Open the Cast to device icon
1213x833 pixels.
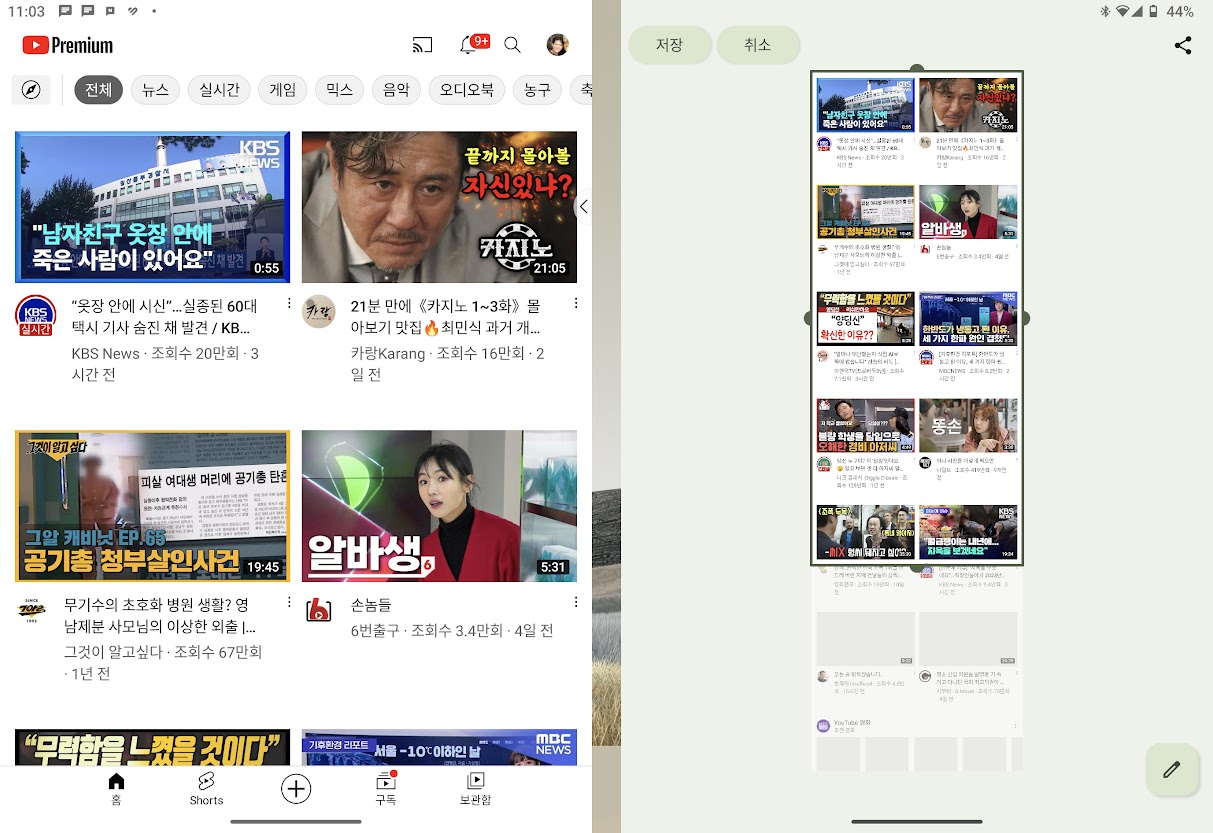point(422,44)
